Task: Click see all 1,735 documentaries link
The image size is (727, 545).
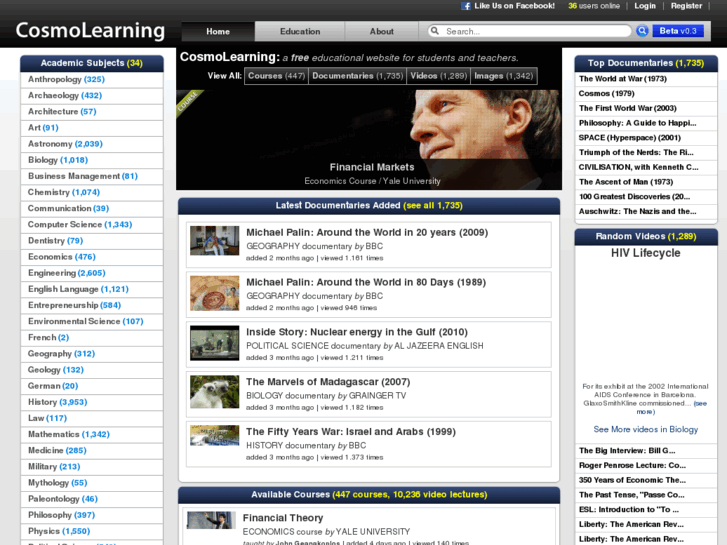Action: 433,205
